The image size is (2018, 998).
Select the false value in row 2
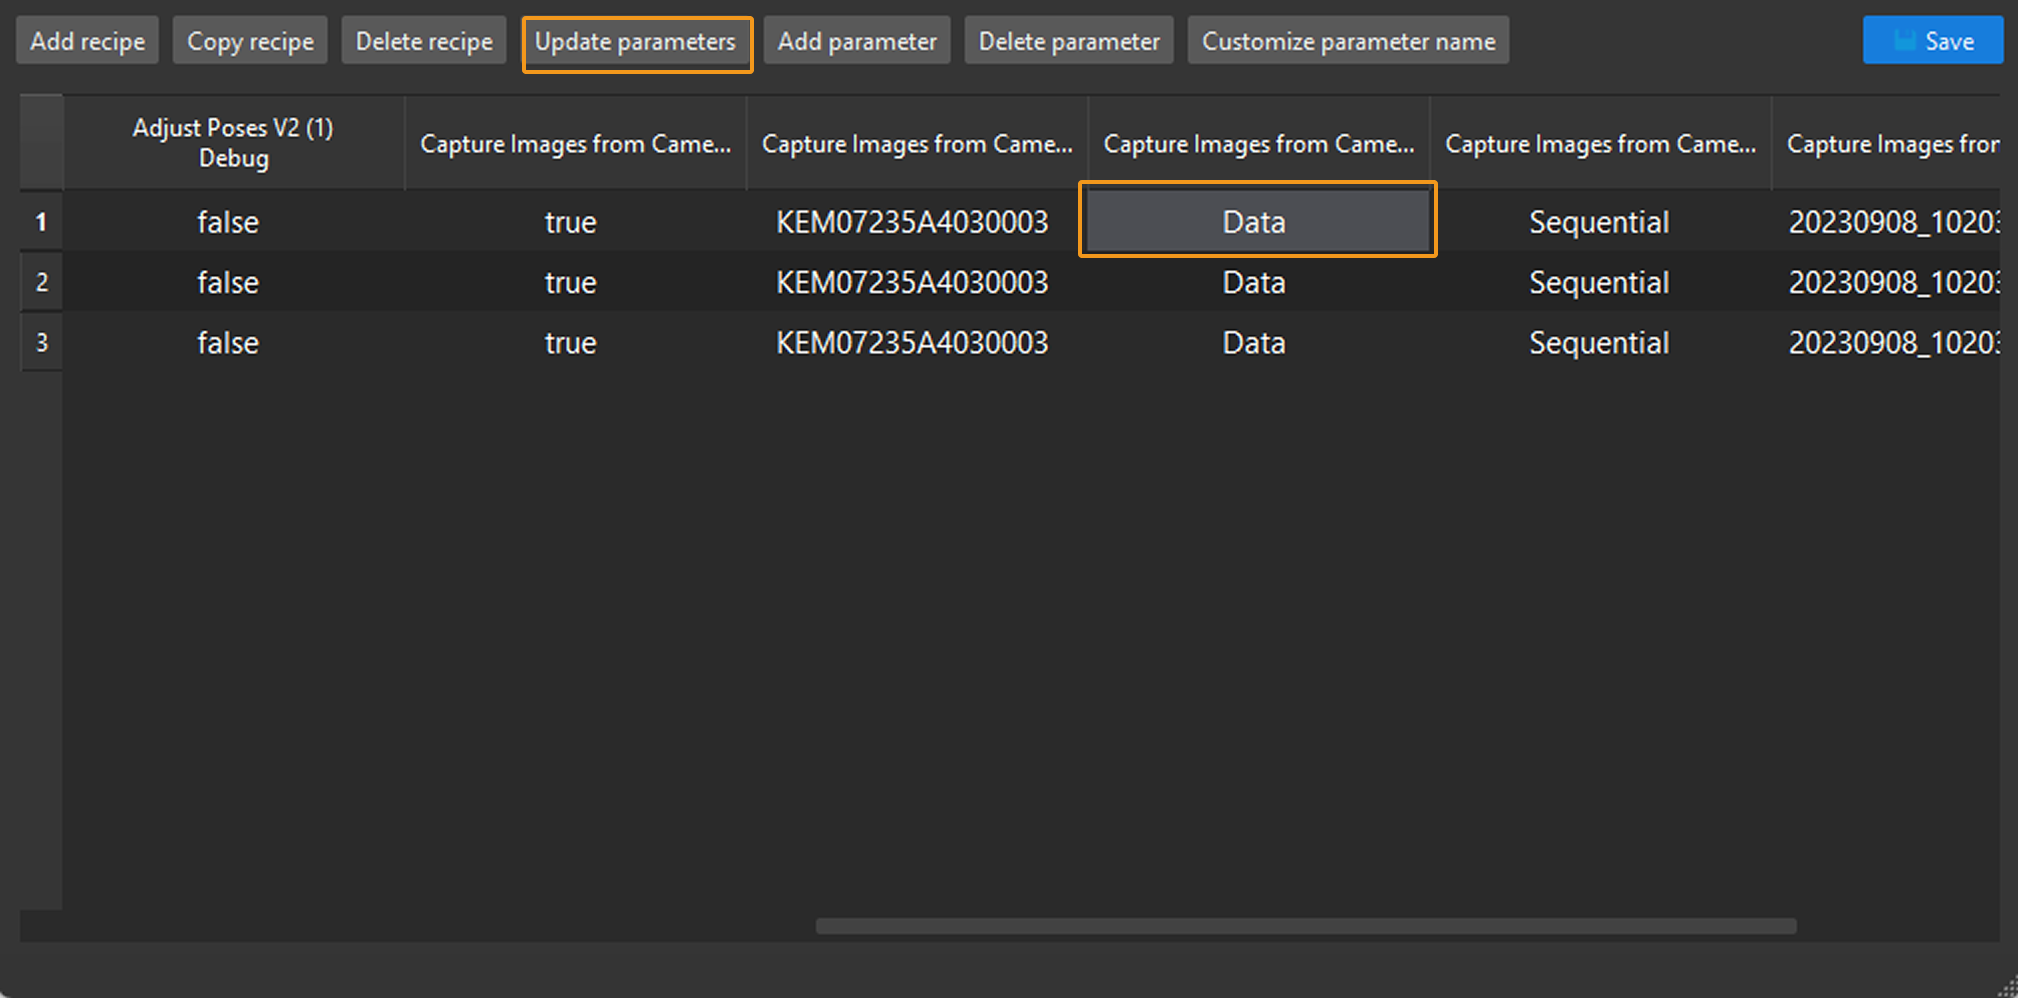click(227, 282)
